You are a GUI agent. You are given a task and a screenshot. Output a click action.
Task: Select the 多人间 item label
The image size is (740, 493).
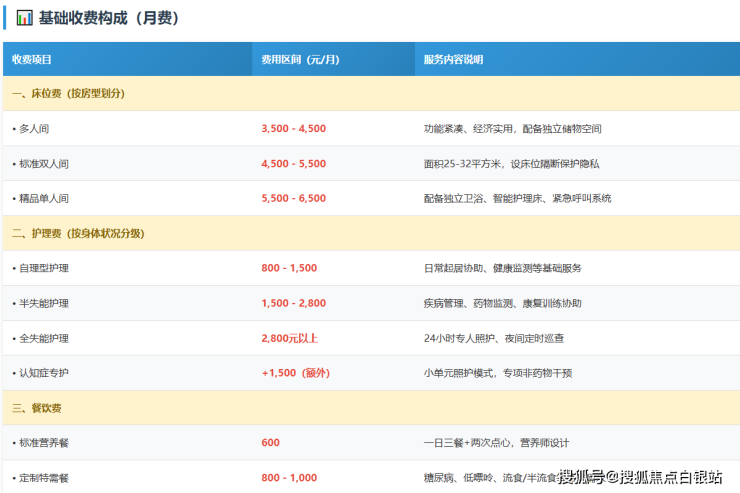click(36, 129)
